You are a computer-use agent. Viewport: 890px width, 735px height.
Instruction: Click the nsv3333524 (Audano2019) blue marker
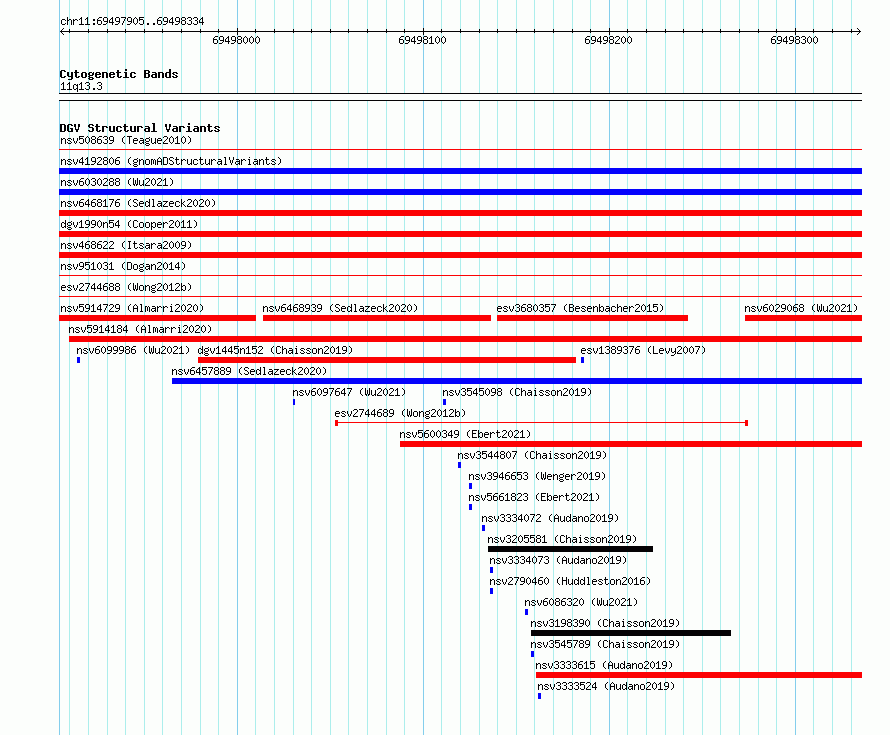coord(539,696)
